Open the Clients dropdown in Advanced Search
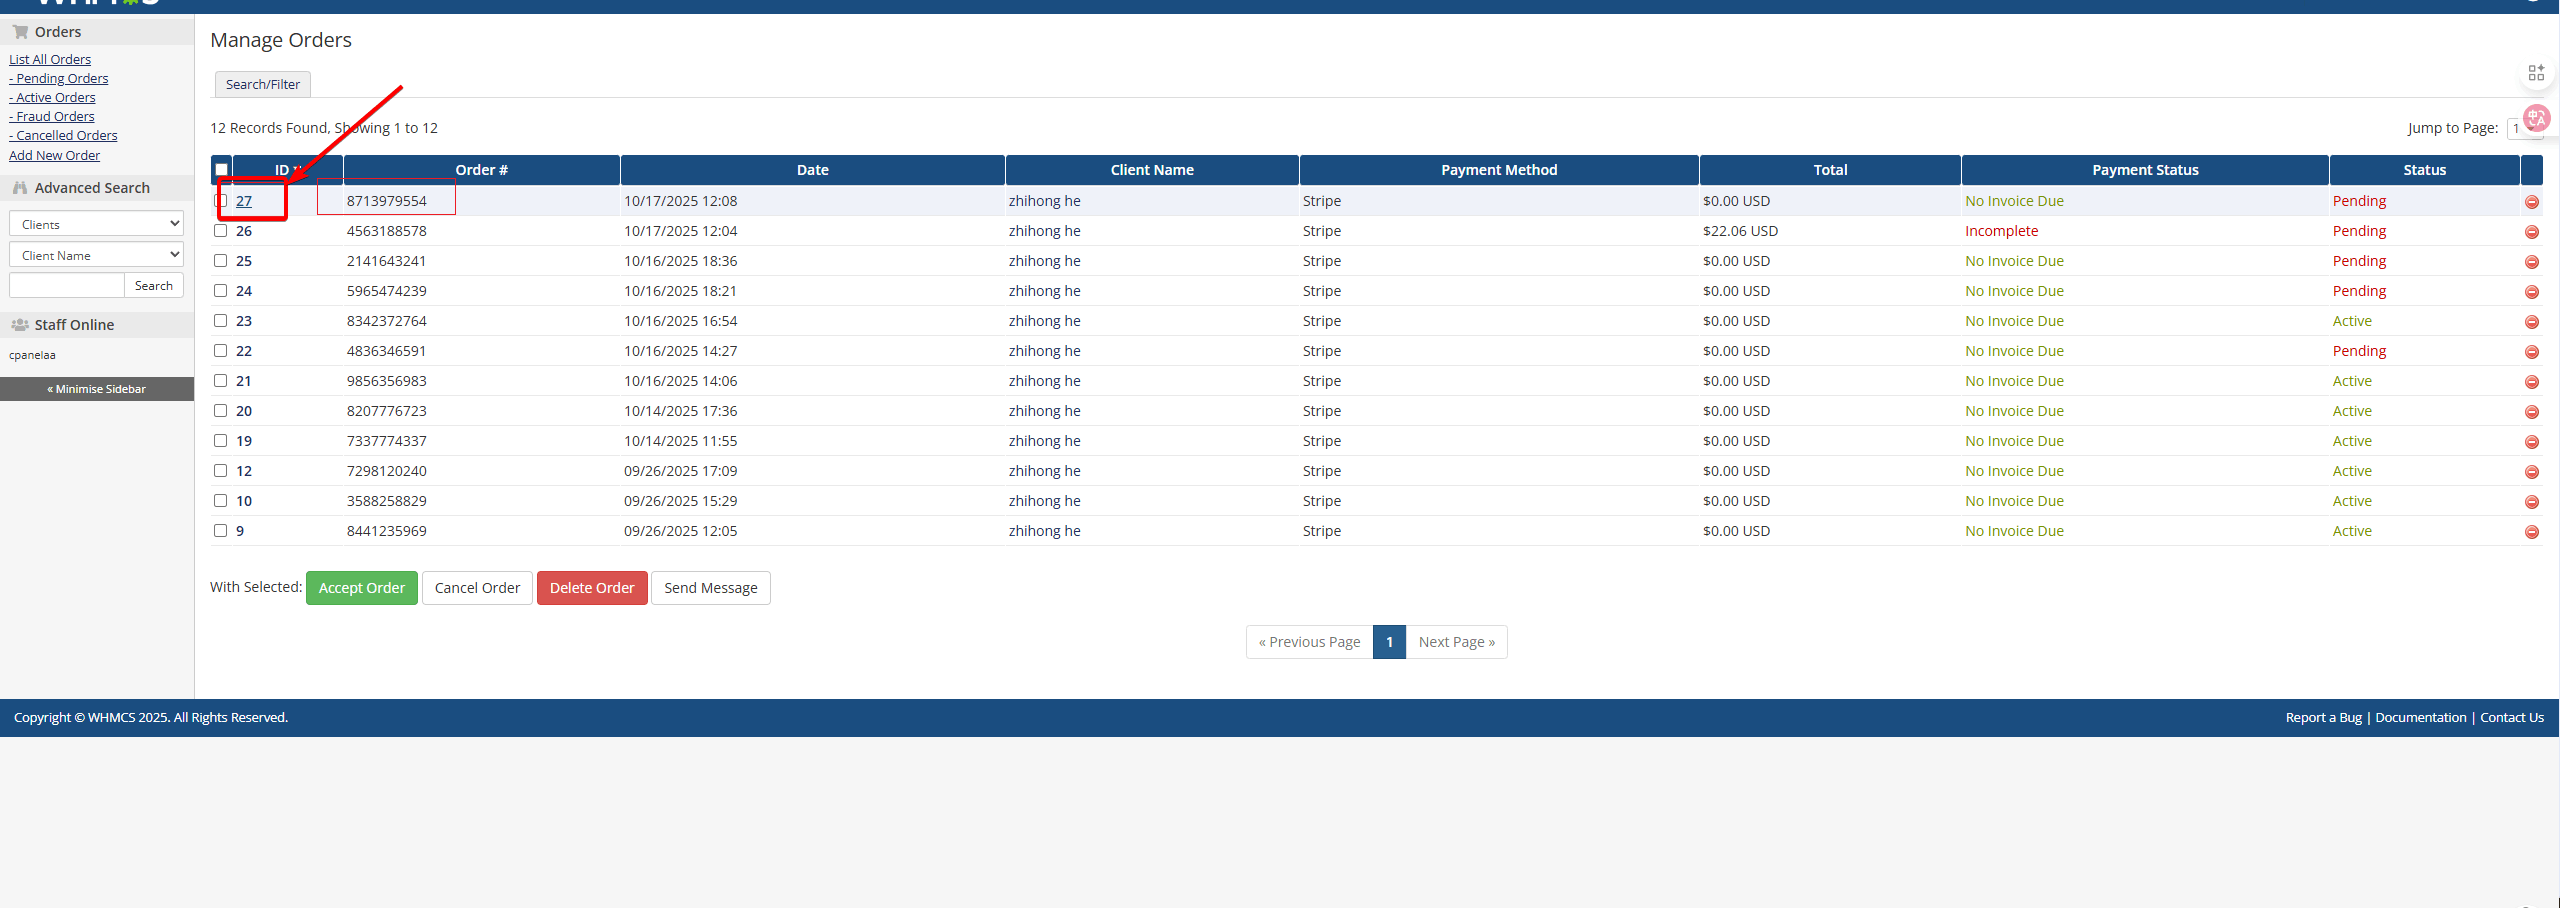 click(96, 224)
